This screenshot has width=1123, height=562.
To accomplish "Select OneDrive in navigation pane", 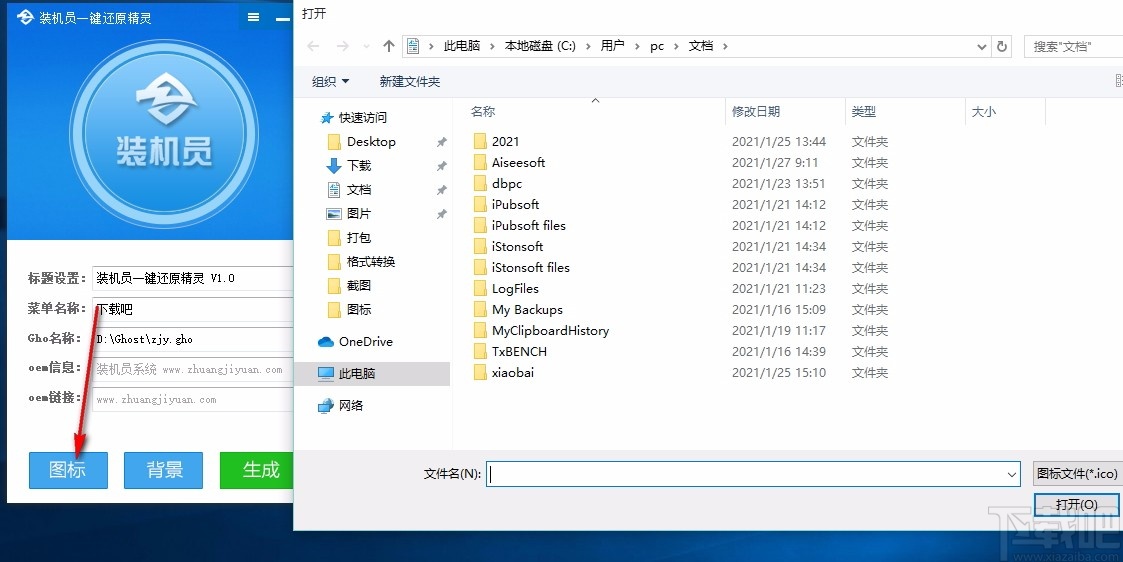I will click(x=365, y=341).
